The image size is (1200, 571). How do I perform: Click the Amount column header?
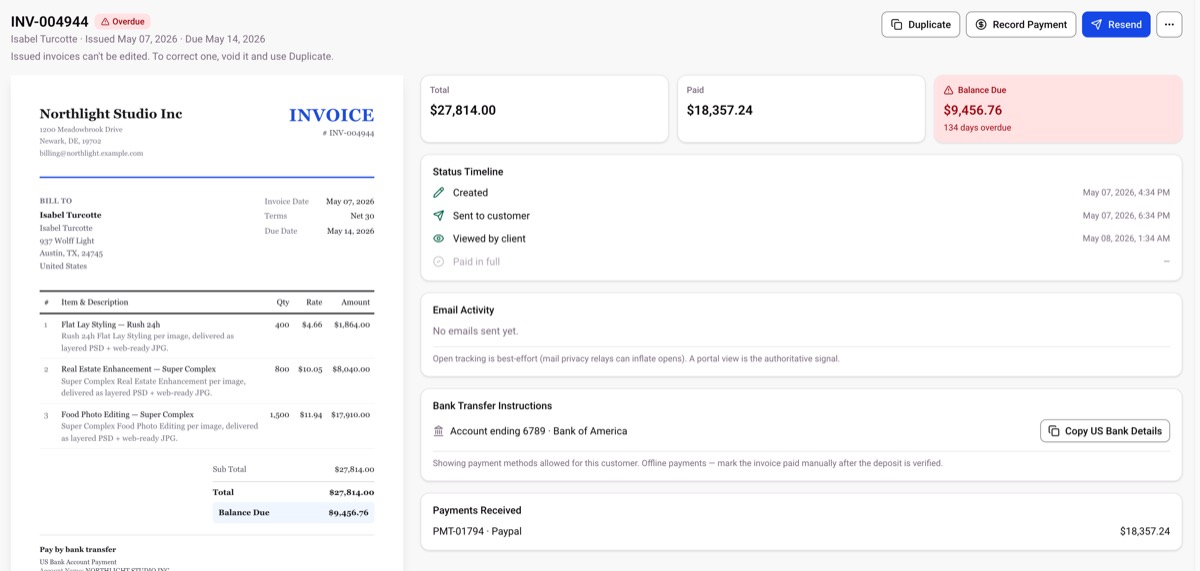355,302
